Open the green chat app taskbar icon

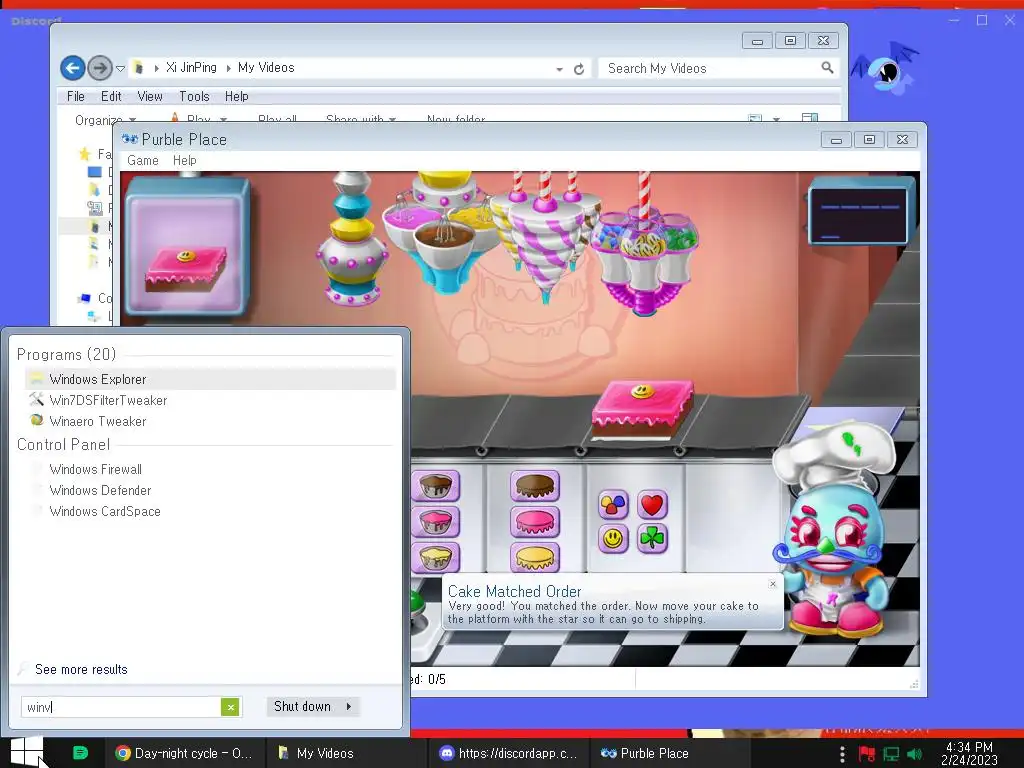(81, 753)
